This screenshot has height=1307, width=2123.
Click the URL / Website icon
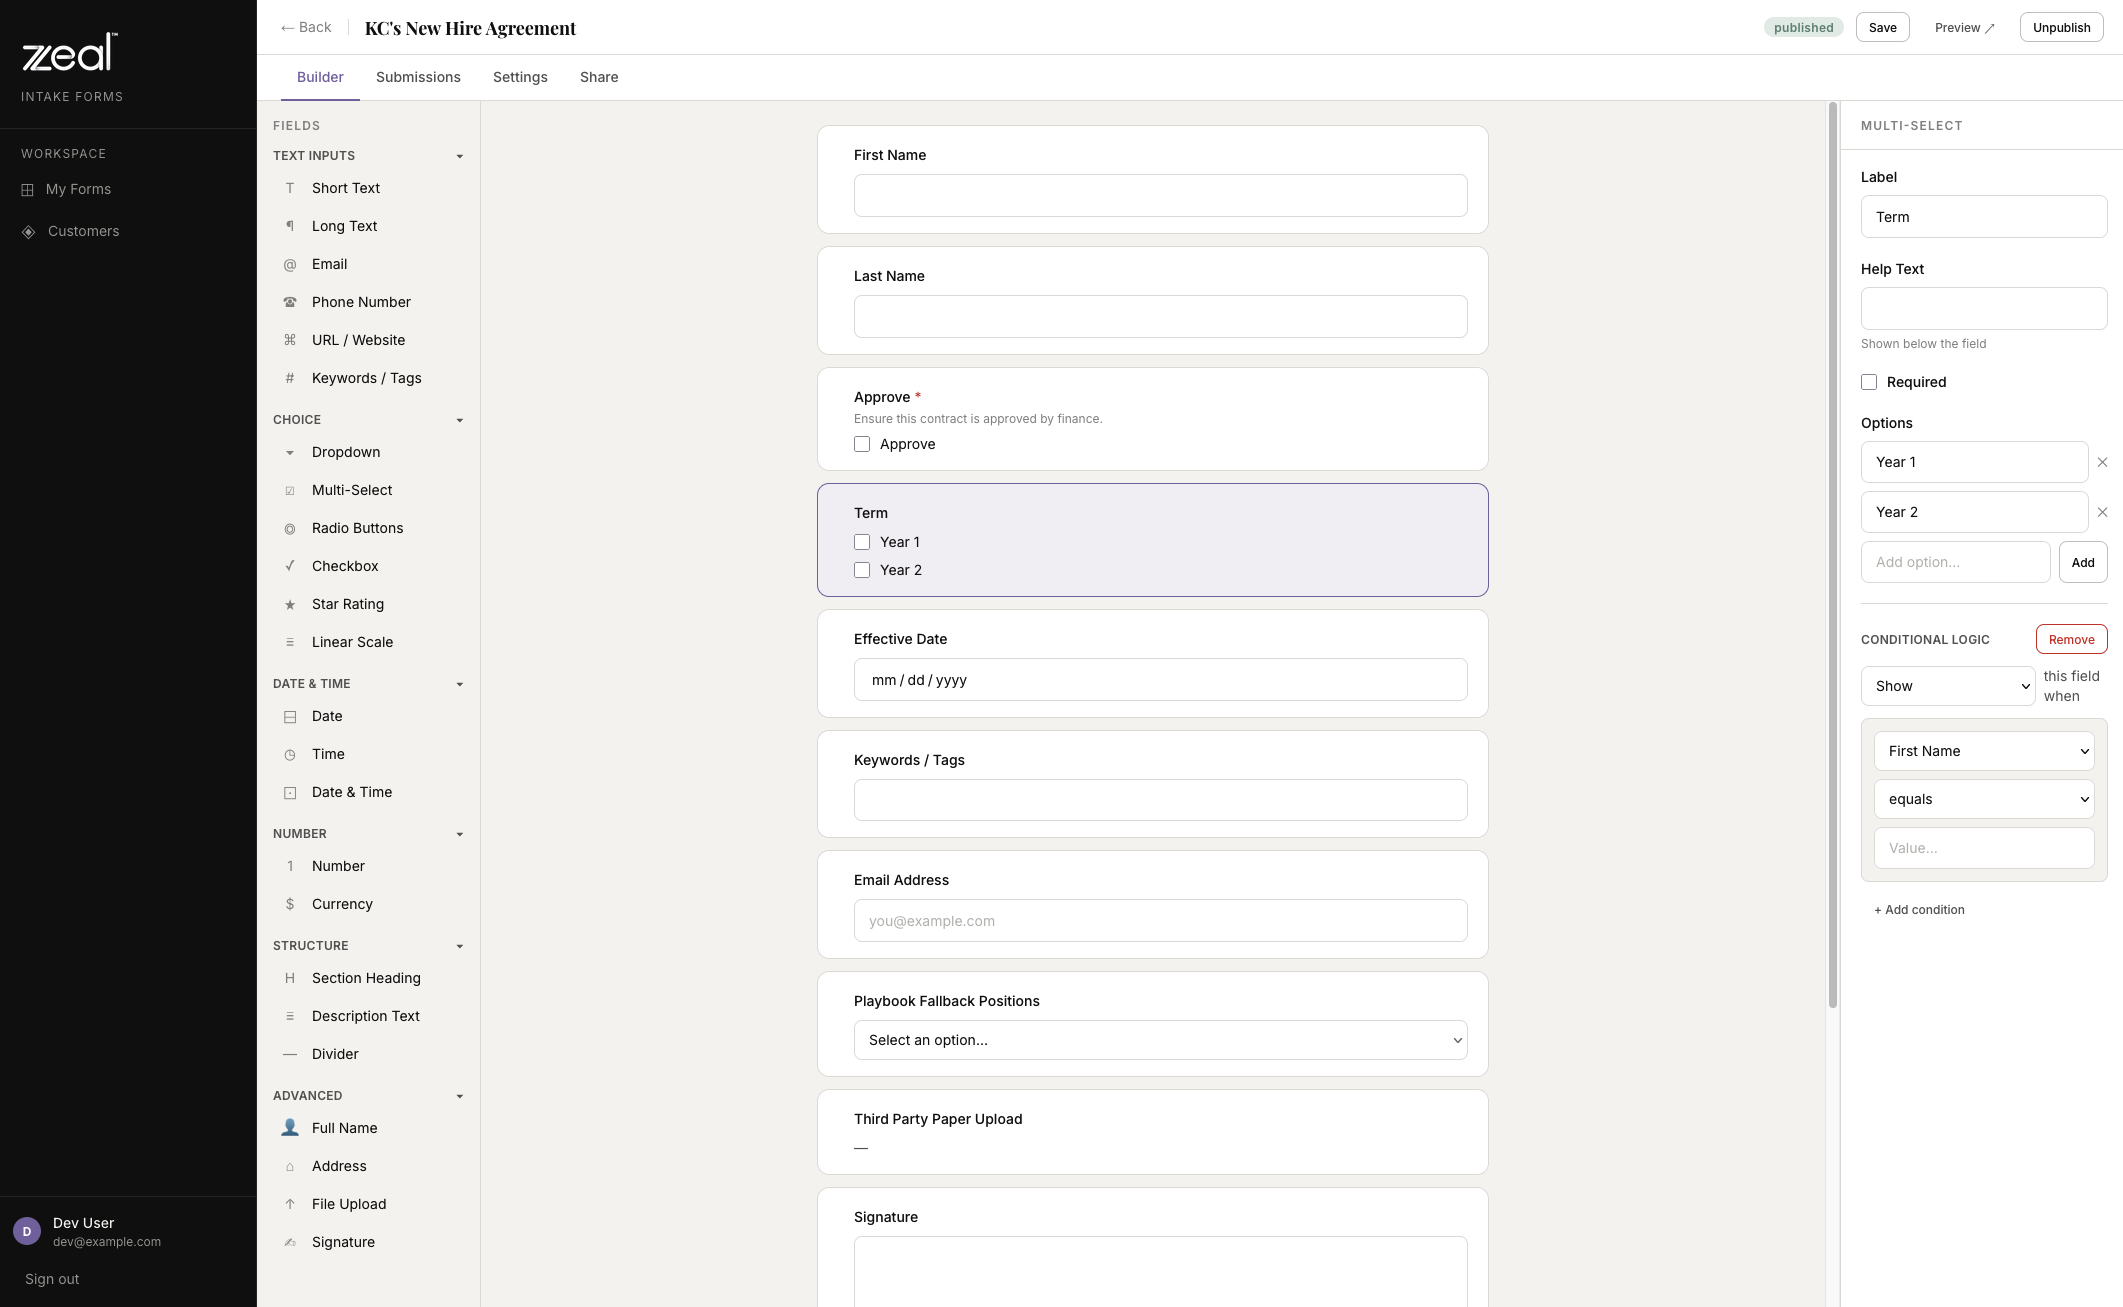pos(290,340)
